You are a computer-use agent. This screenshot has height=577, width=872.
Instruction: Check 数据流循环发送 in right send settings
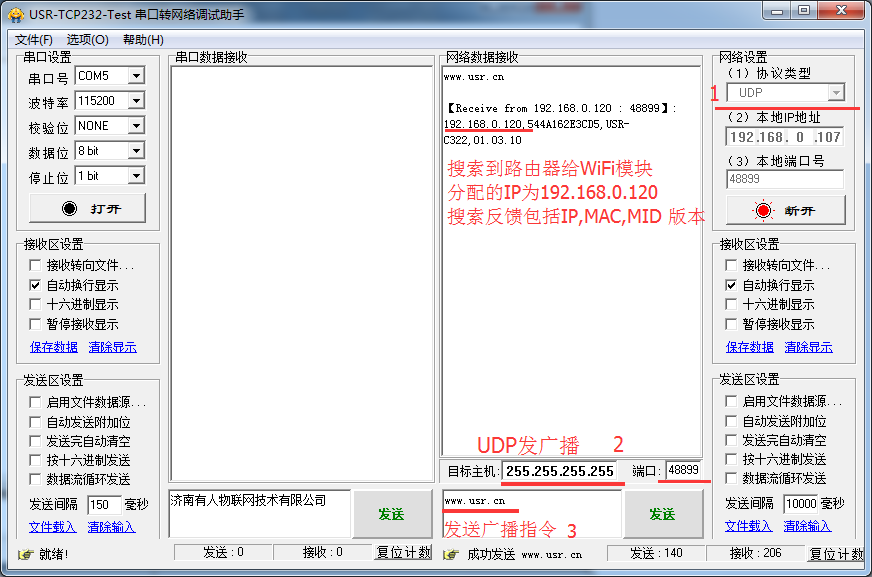[x=729, y=479]
